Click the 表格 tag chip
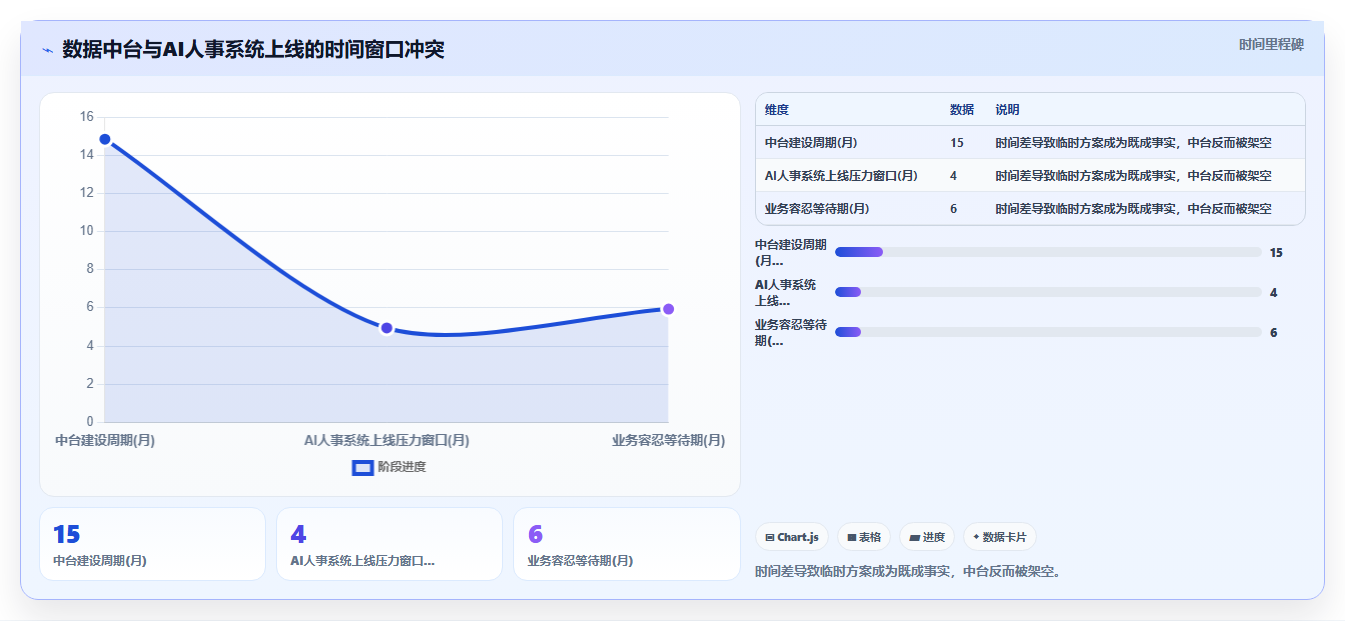Screen dimensions: 1345x621 (864, 537)
